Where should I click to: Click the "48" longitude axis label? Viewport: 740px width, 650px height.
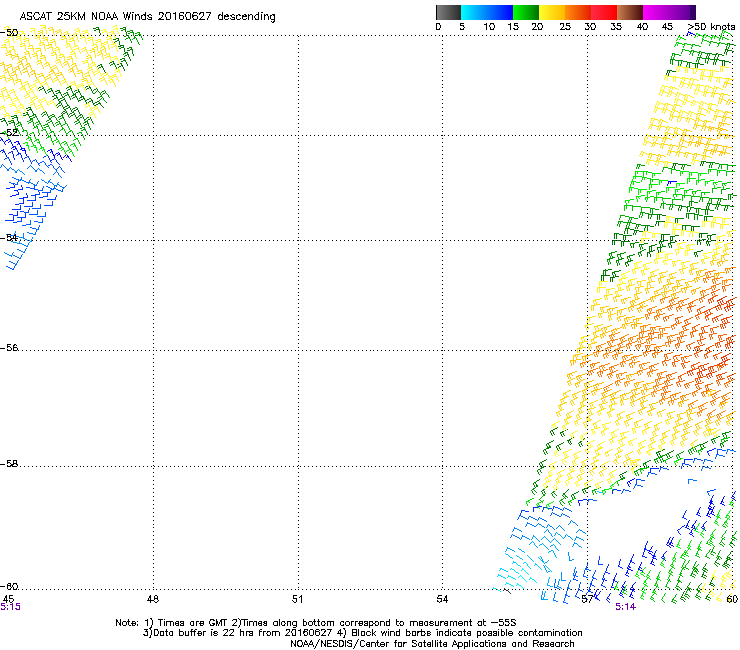pyautogui.click(x=153, y=599)
